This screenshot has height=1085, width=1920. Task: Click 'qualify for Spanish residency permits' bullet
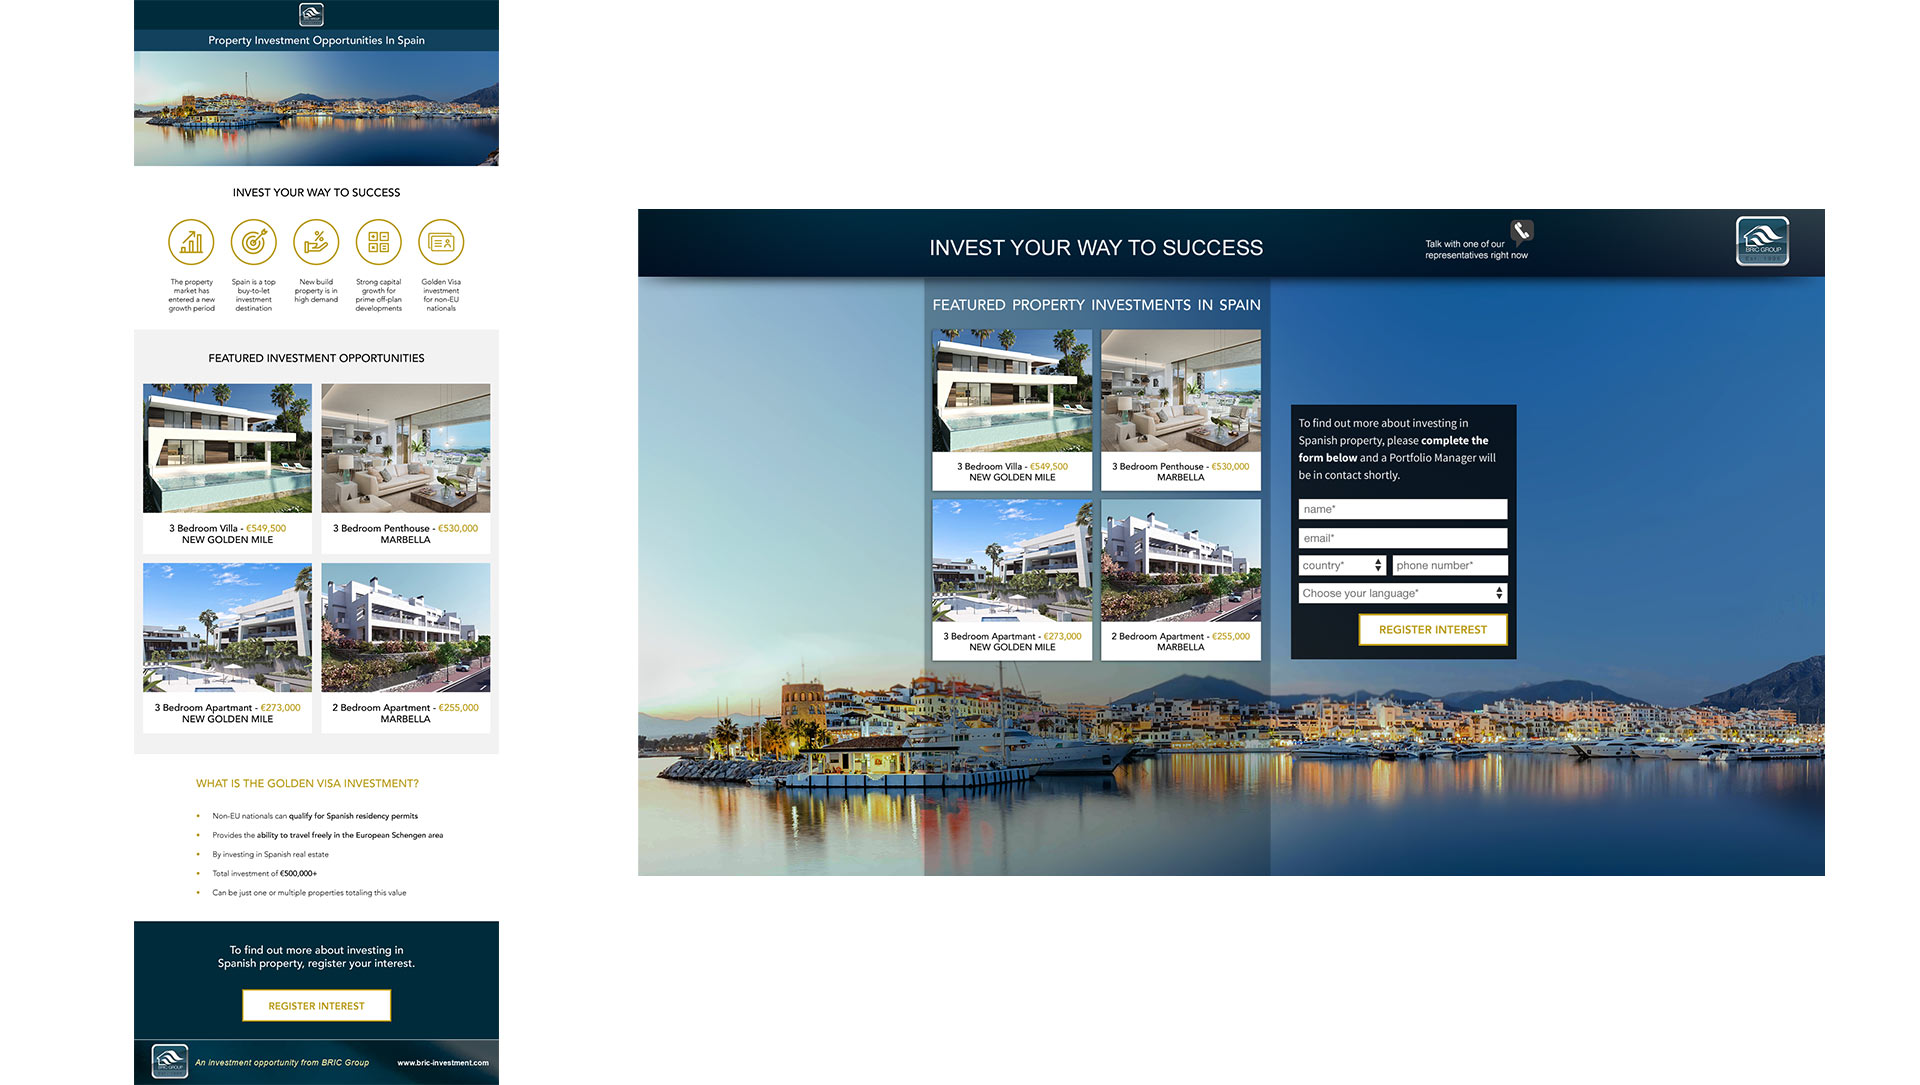point(315,816)
